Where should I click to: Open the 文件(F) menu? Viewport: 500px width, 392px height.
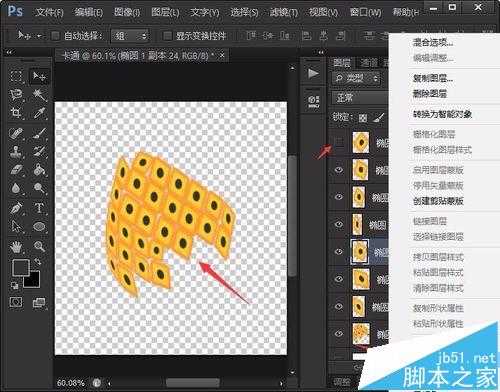pos(49,13)
